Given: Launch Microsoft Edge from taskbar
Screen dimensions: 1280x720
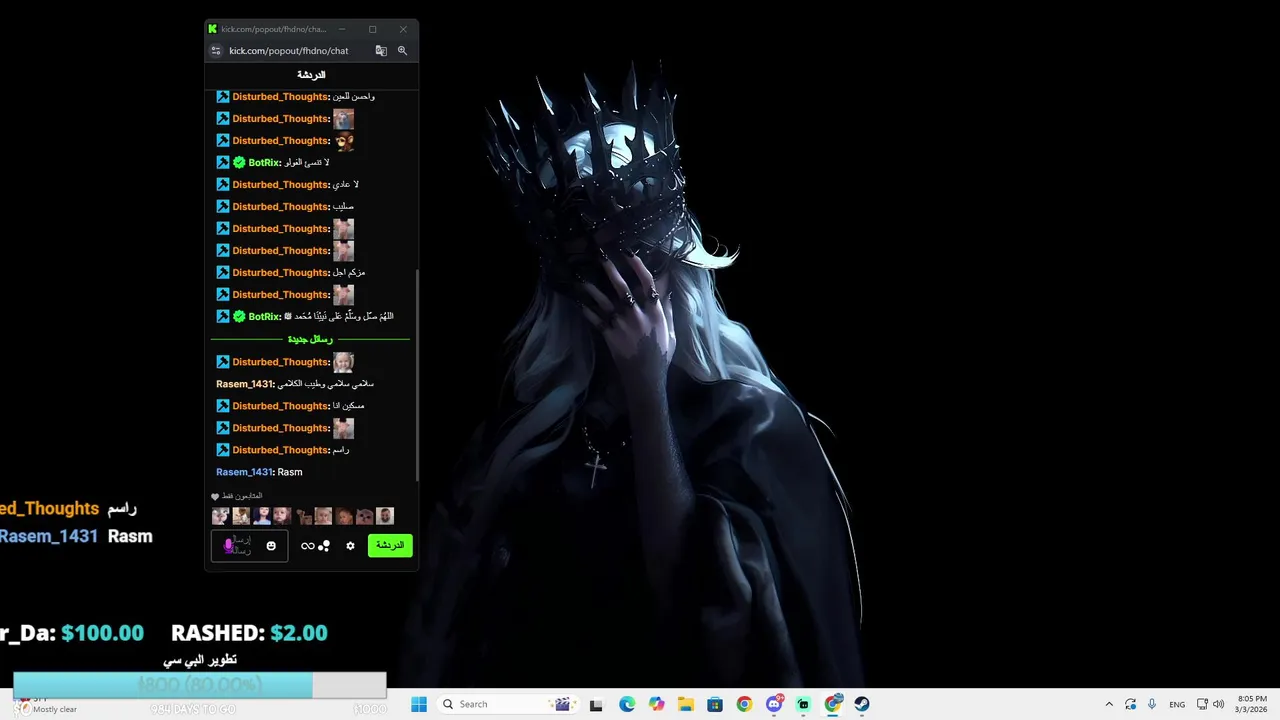Looking at the screenshot, I should pos(627,704).
